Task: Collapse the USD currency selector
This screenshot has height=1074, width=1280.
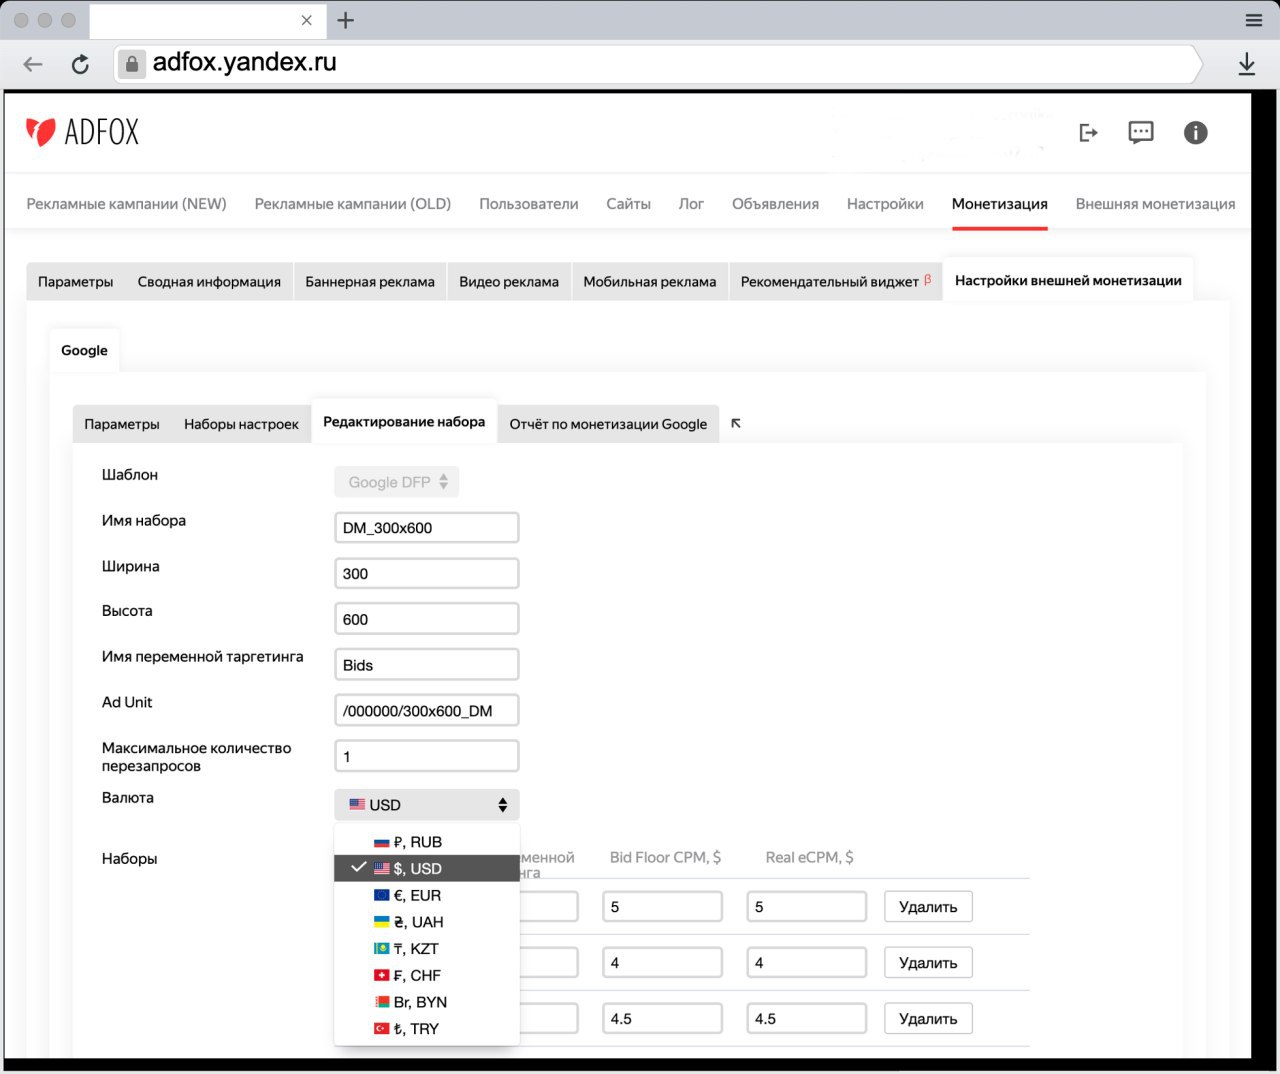Action: [x=427, y=805]
